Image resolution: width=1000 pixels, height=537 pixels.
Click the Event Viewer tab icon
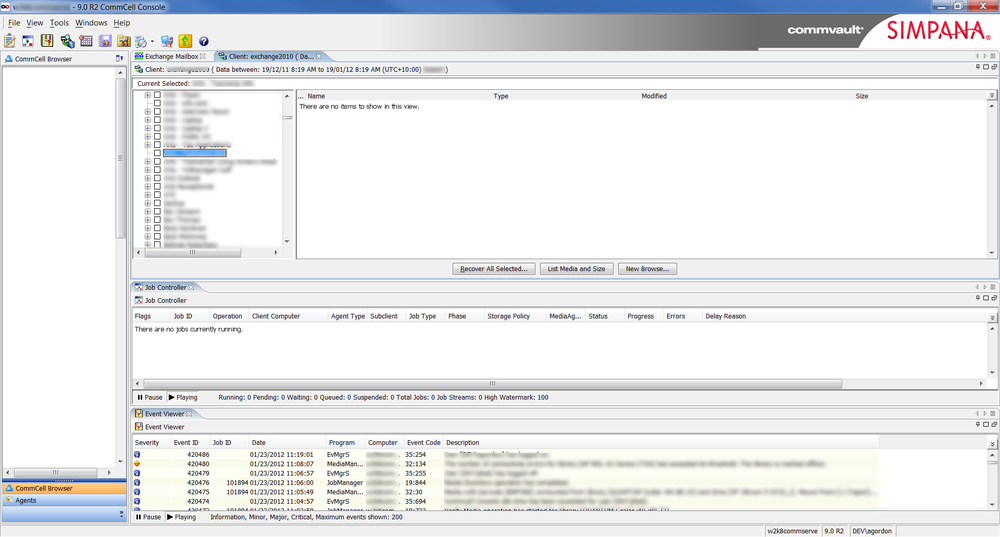[138, 414]
